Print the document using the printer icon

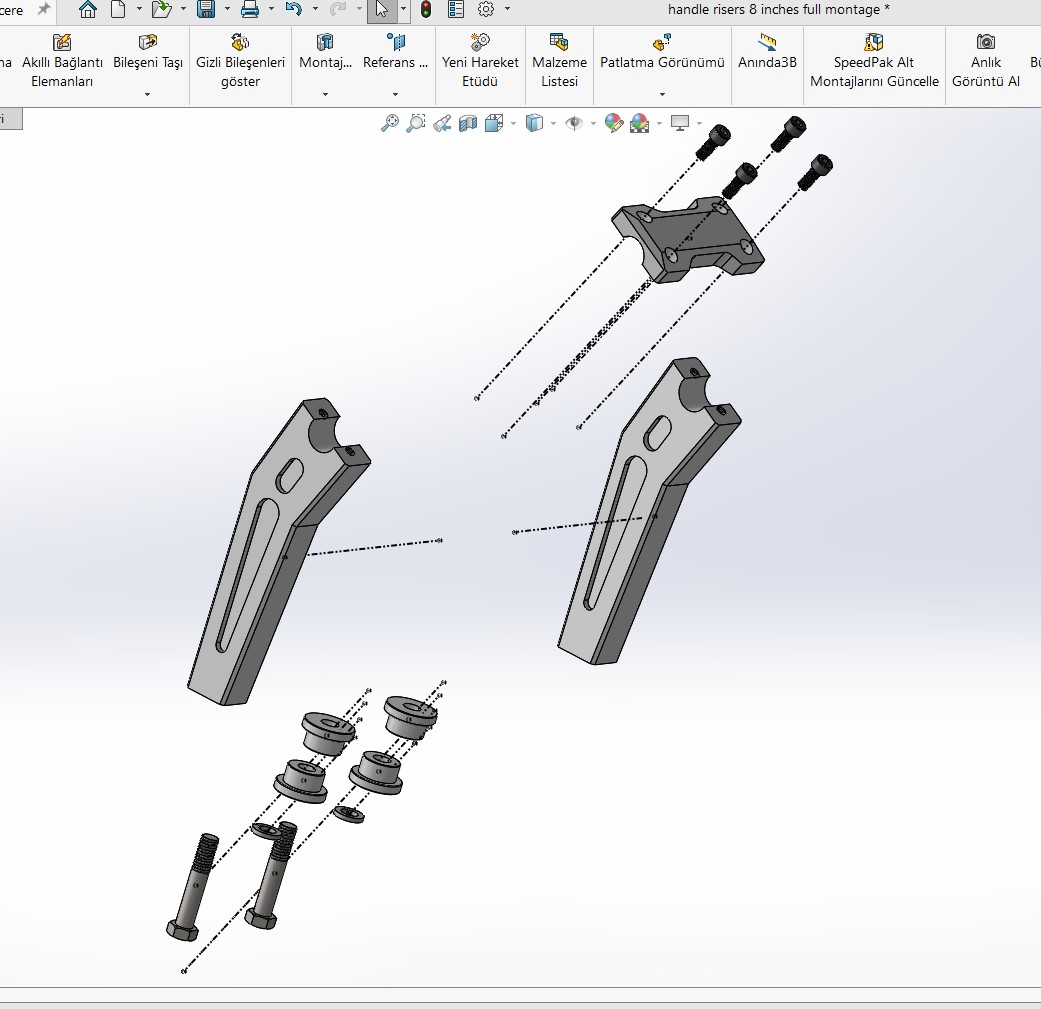click(250, 9)
